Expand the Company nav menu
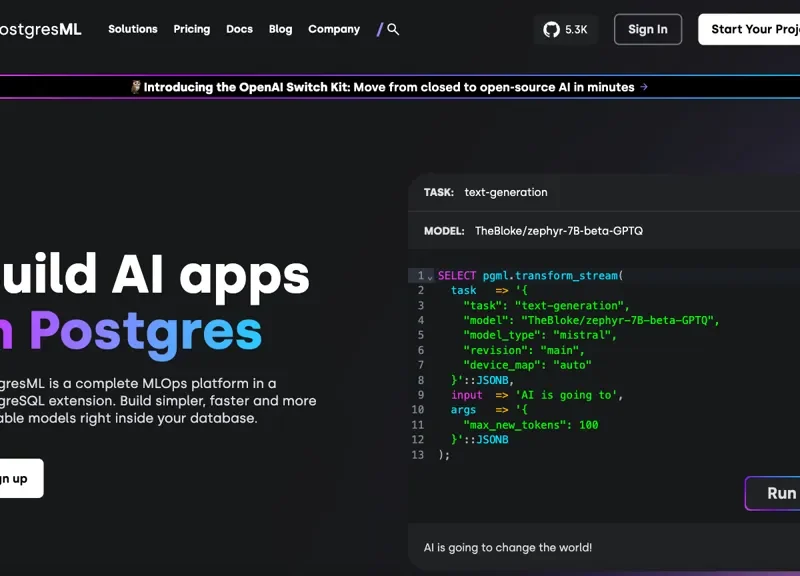This screenshot has height=576, width=800. (334, 29)
